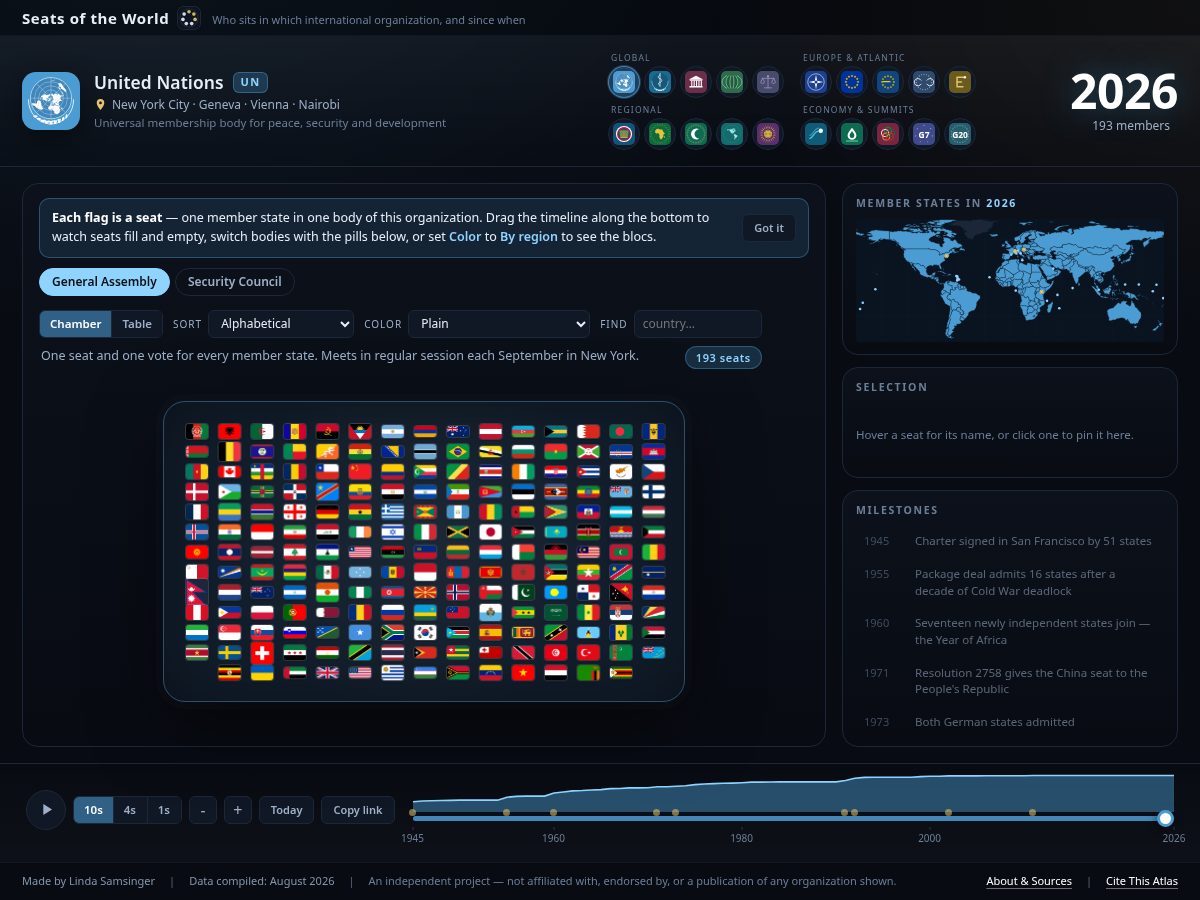Switch to the NATO compass-star icon
This screenshot has width=1200, height=900.
[x=816, y=81]
